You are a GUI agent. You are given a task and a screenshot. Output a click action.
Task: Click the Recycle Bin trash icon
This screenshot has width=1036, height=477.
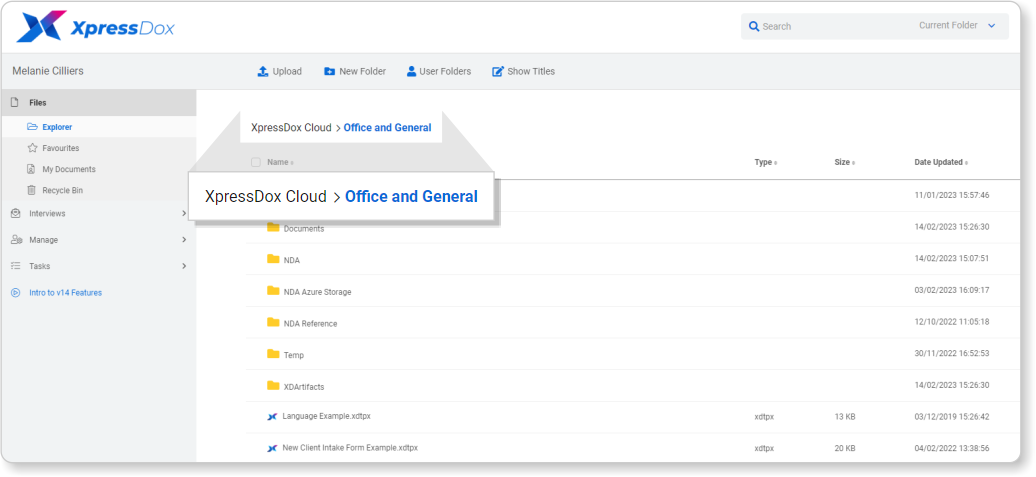tap(31, 190)
